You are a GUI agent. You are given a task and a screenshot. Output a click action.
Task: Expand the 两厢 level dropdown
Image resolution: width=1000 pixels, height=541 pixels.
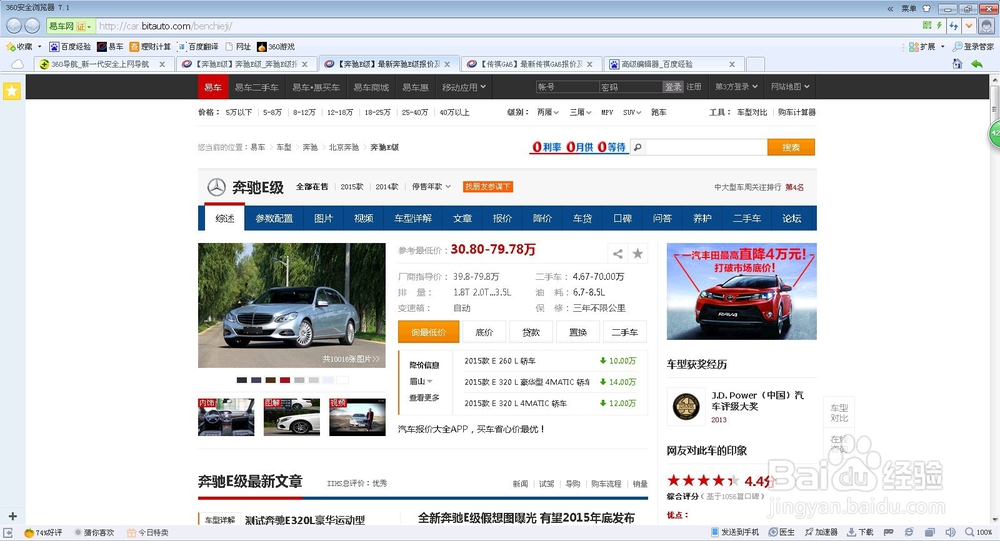(x=548, y=112)
